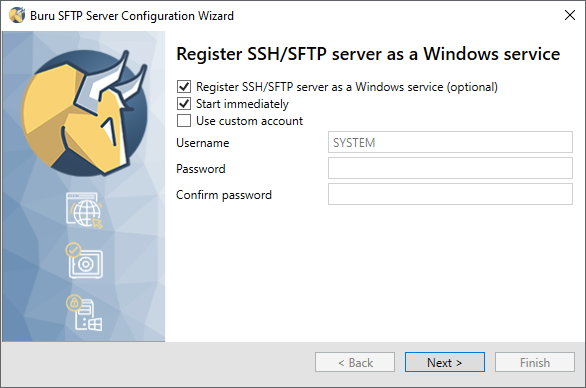
Task: Click the Username field showing SYSTEM
Action: (x=450, y=142)
